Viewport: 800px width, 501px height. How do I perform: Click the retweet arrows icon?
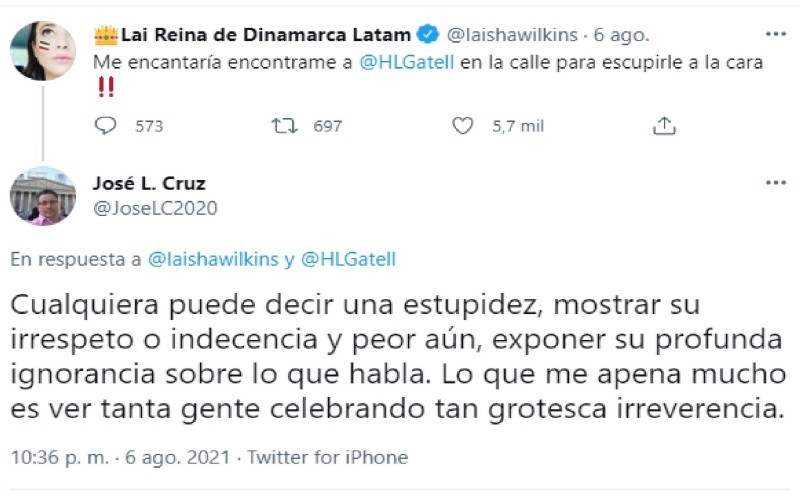click(x=283, y=126)
